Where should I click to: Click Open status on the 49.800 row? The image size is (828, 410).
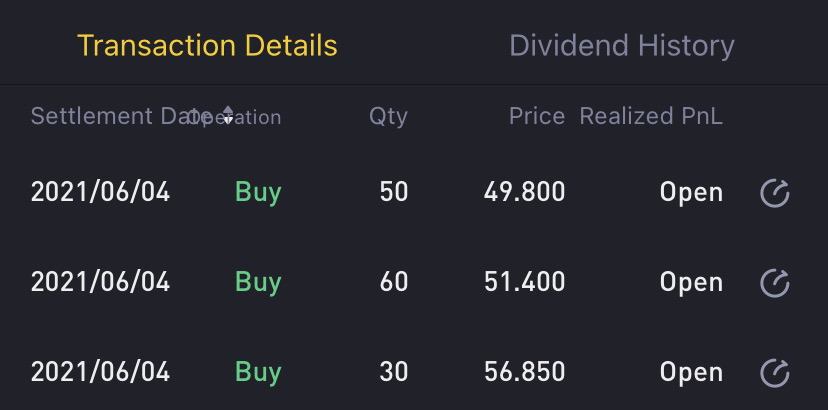691,192
